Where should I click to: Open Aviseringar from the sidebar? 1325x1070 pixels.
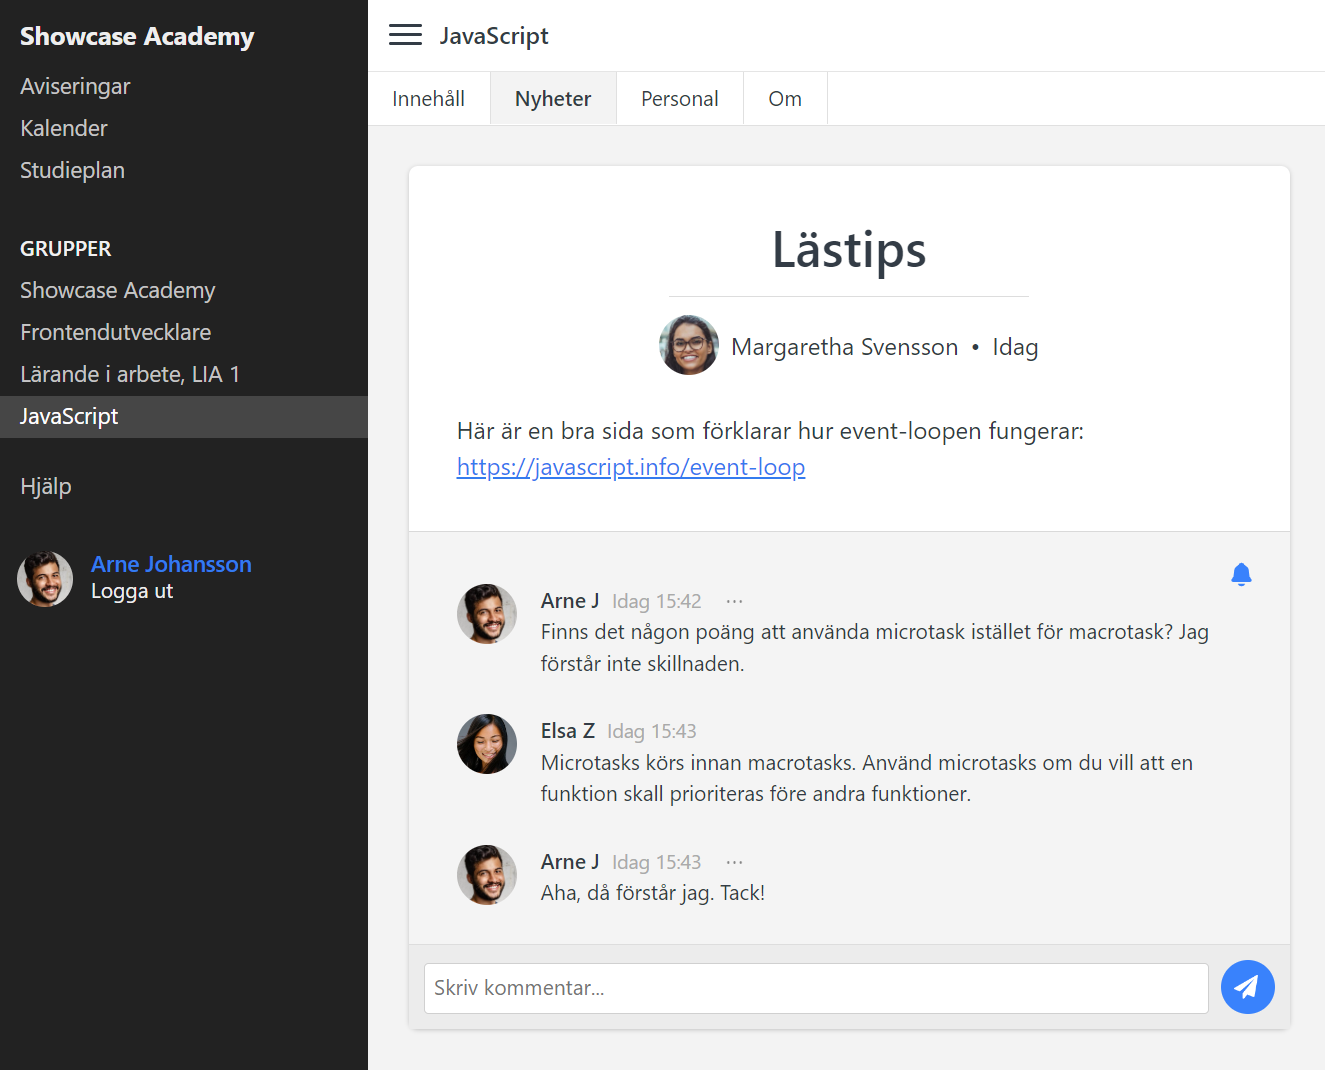tap(75, 86)
